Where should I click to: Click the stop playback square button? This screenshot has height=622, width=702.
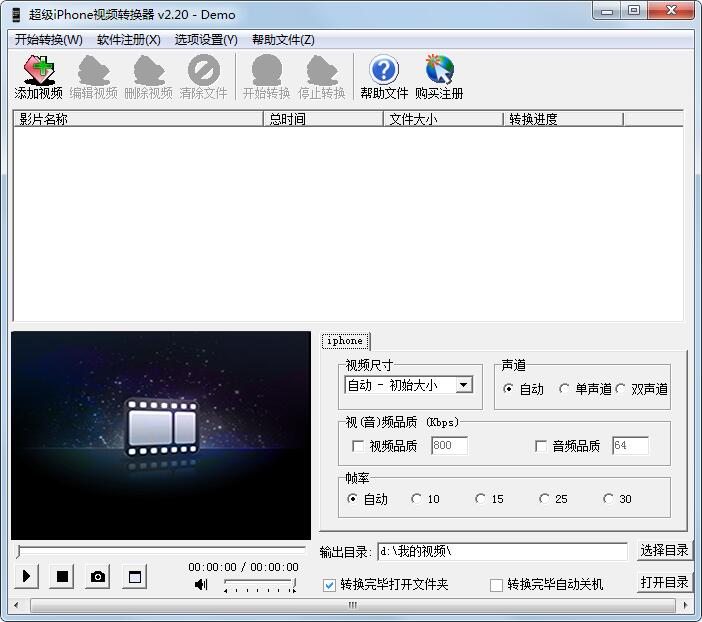point(62,576)
